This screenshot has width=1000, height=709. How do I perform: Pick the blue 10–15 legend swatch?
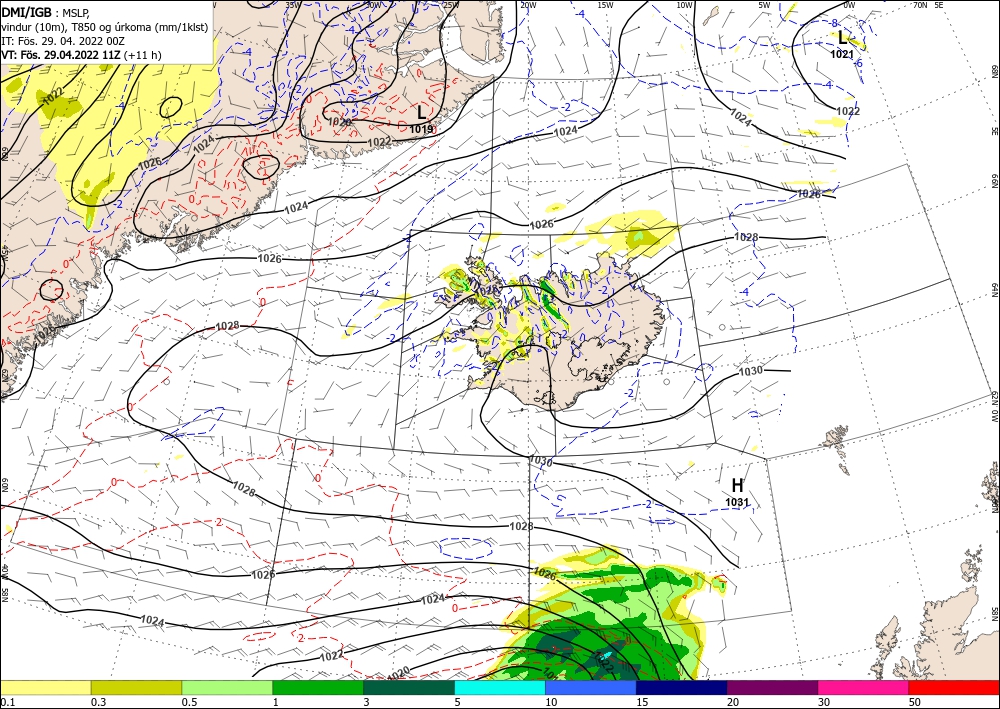pos(591,687)
